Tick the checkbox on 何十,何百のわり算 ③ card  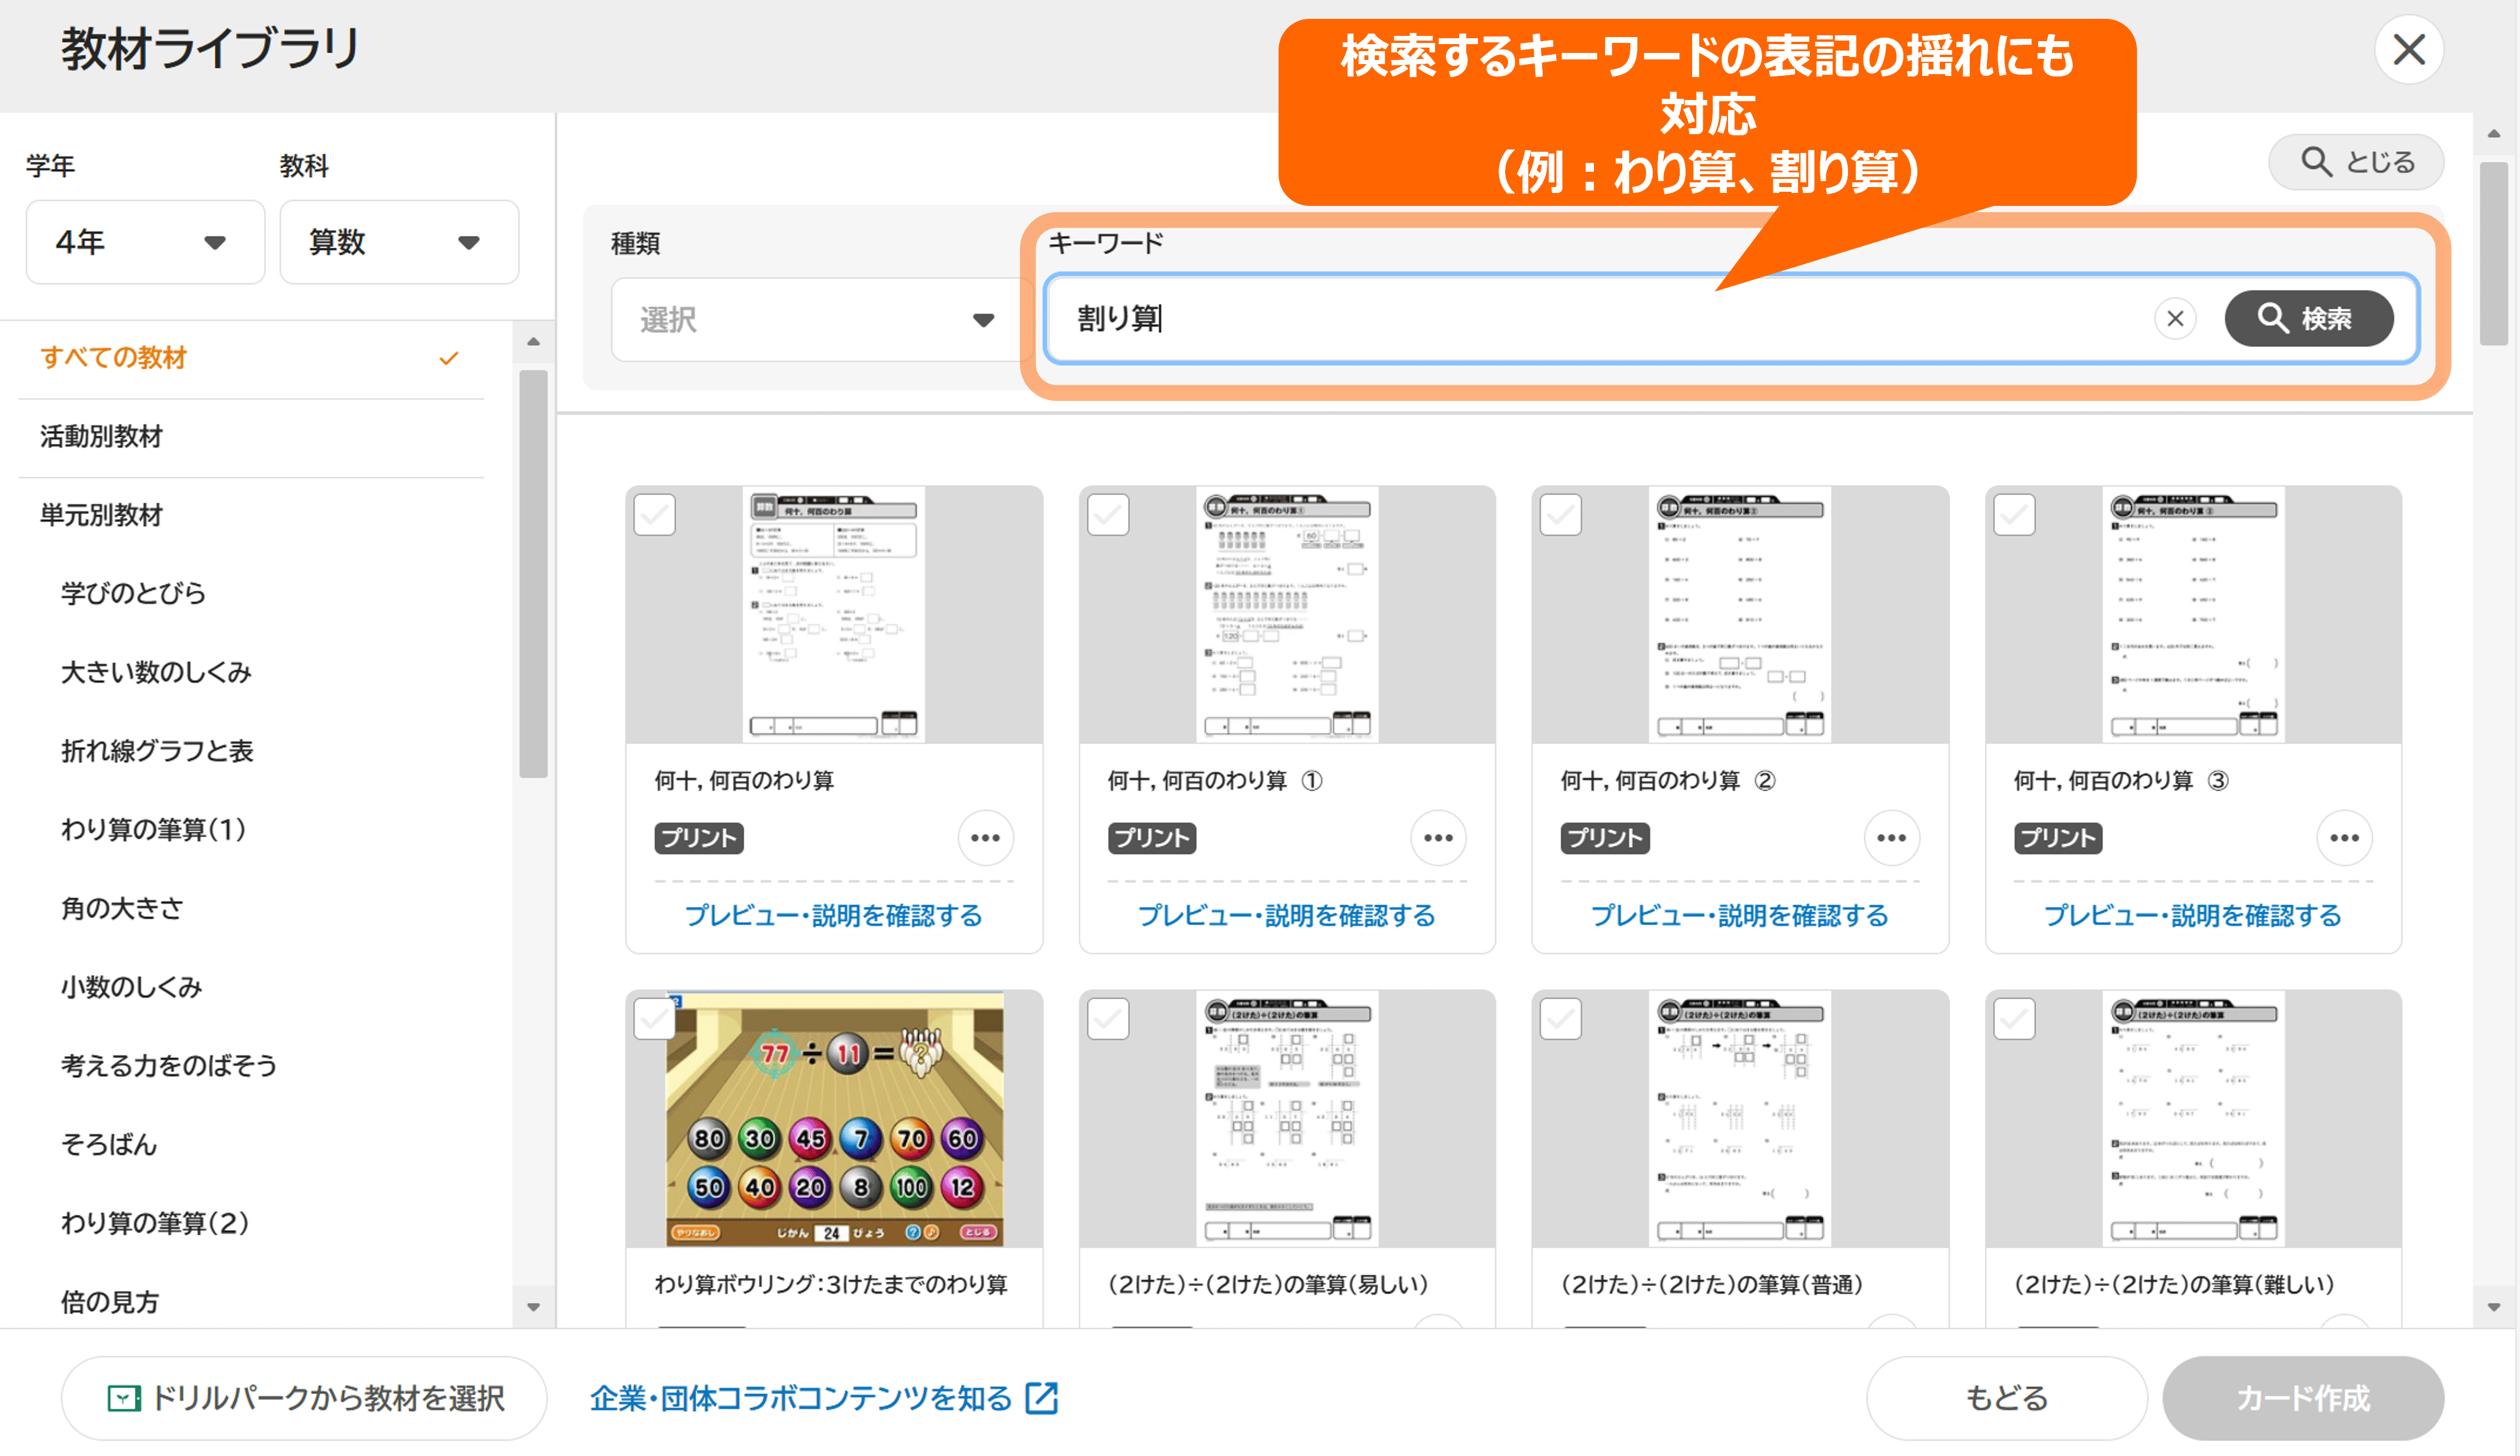pos(2014,515)
